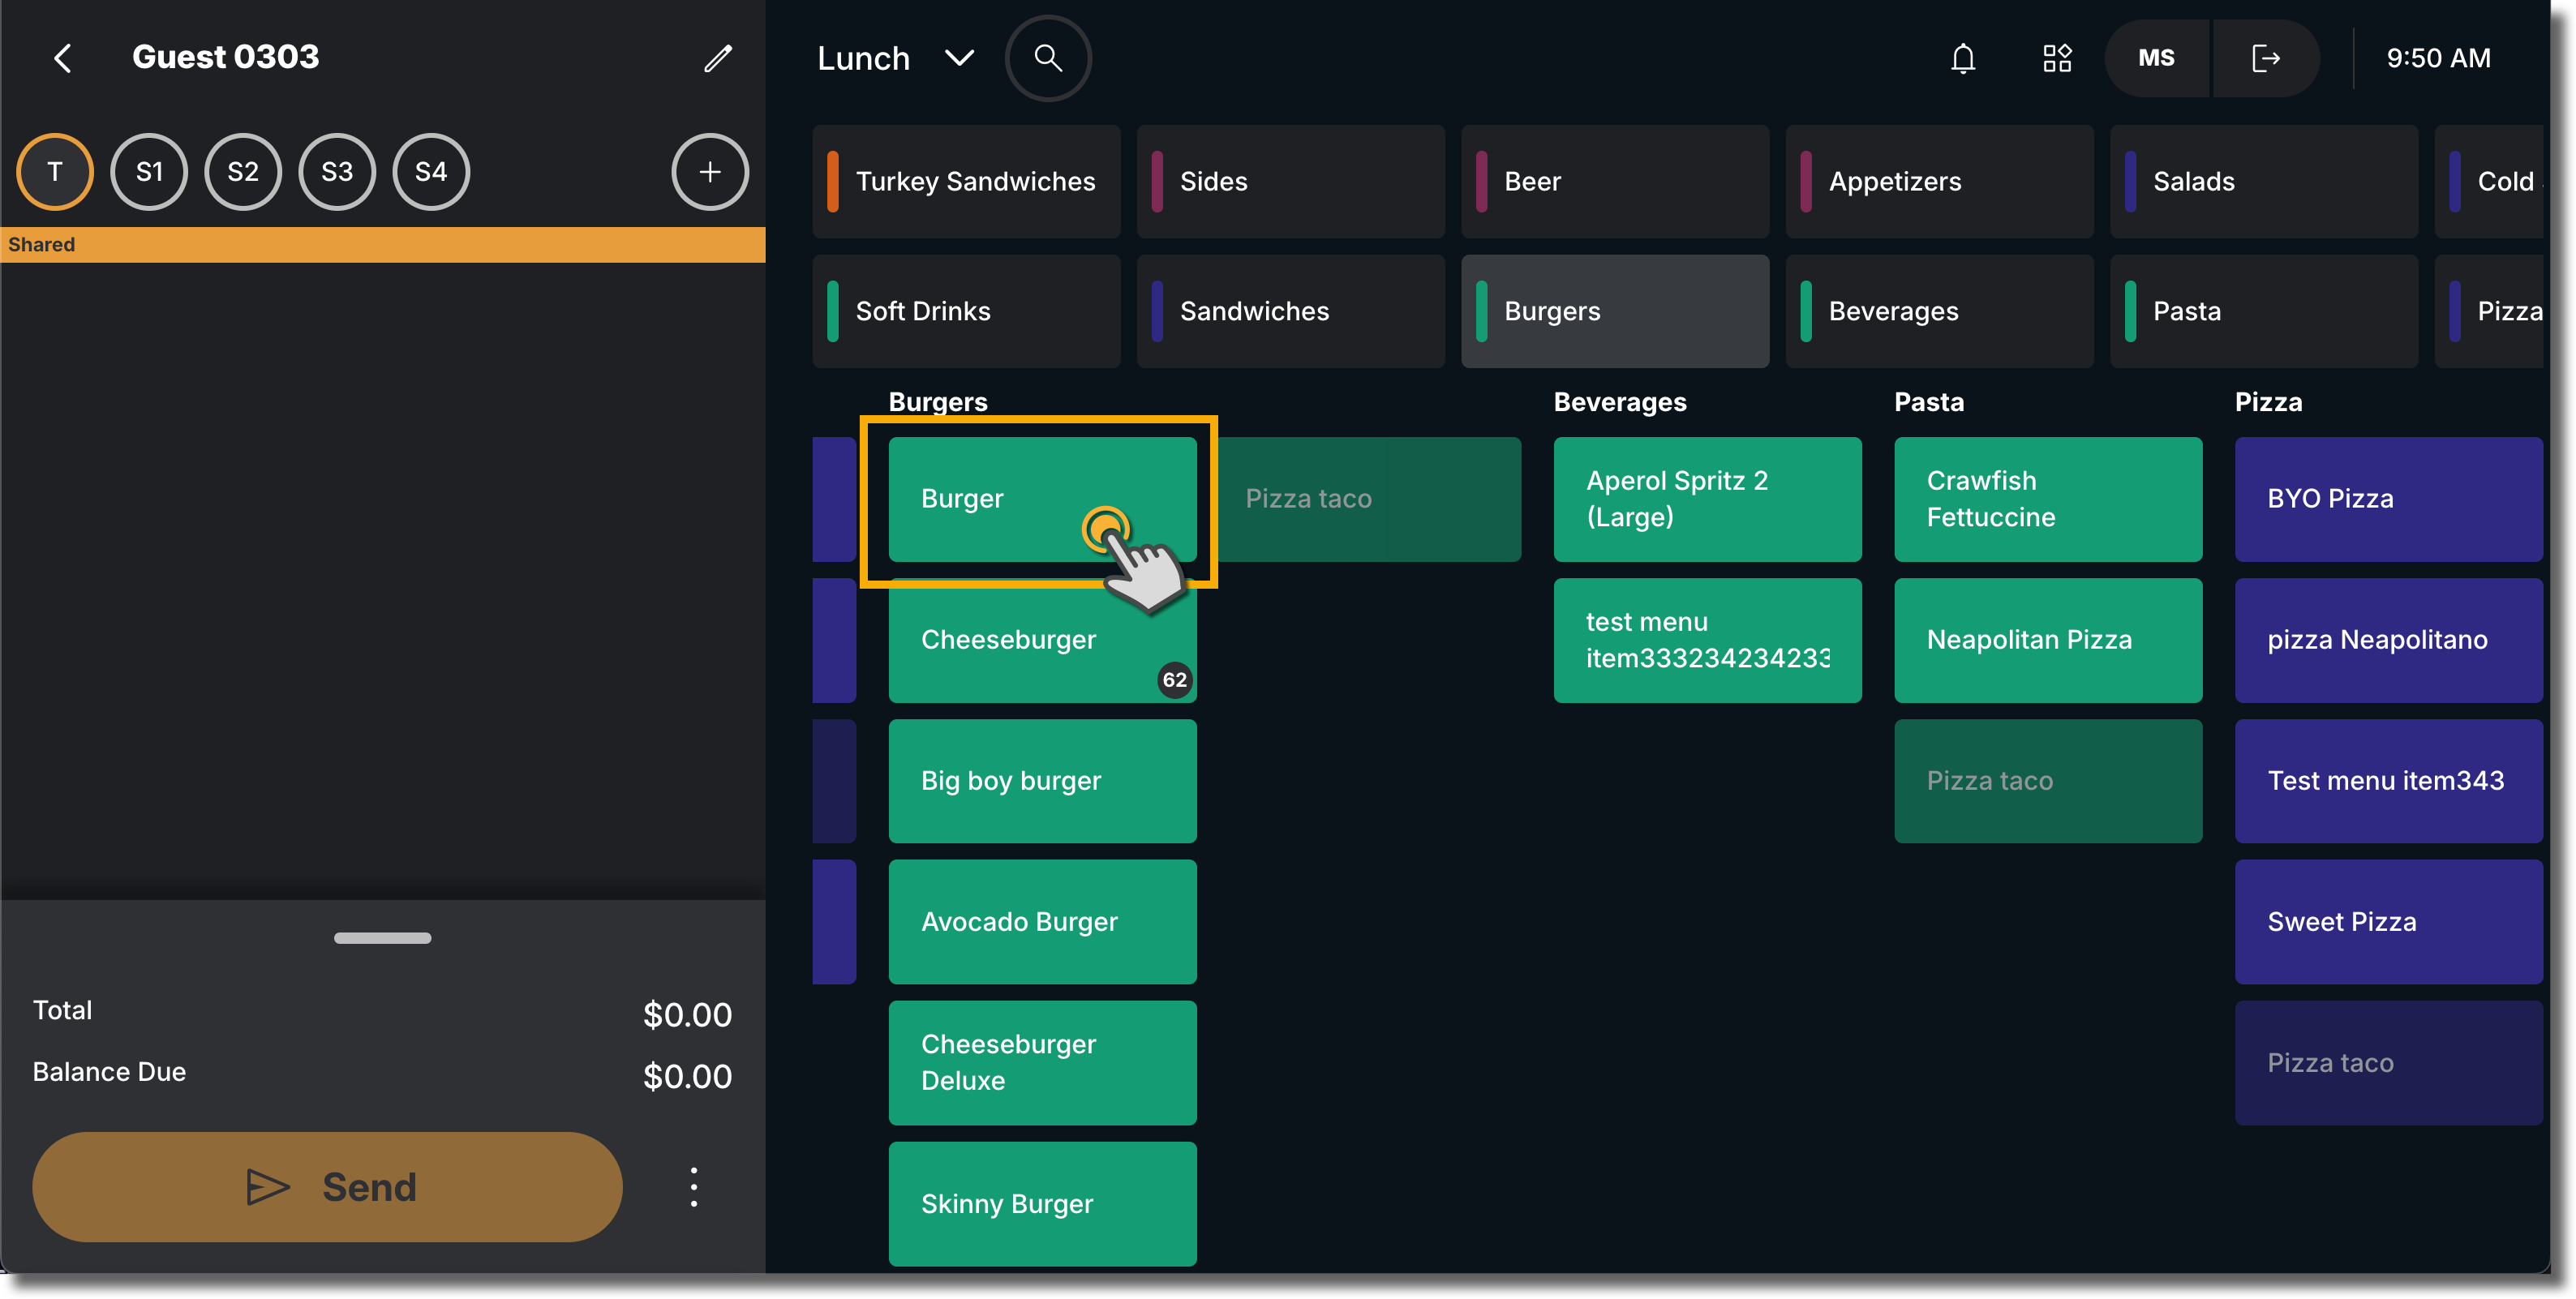Add a new seat with plus button
The height and width of the screenshot is (1299, 2576).
pyautogui.click(x=709, y=172)
